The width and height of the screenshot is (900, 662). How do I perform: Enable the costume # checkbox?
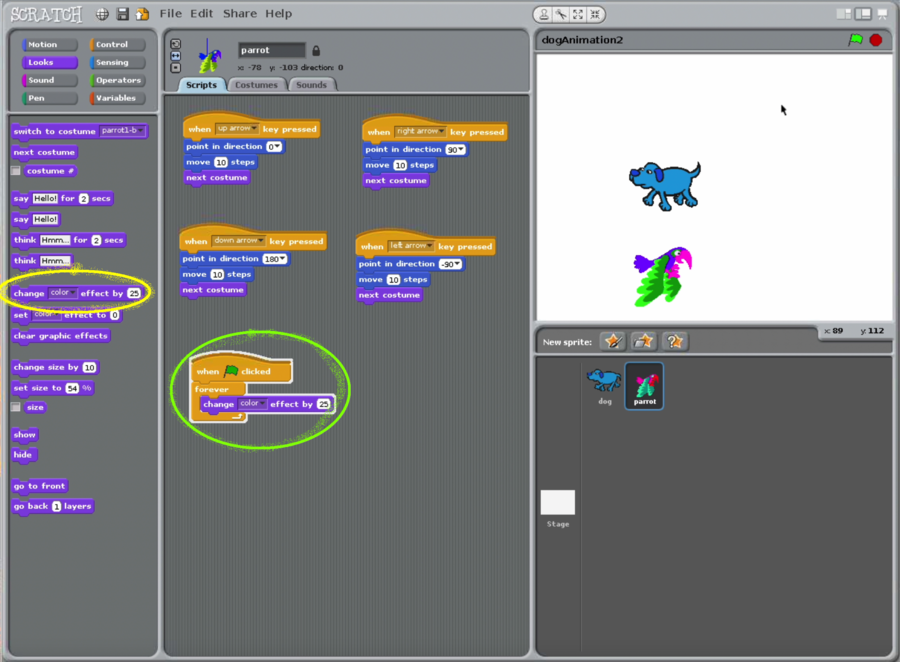coord(16,171)
